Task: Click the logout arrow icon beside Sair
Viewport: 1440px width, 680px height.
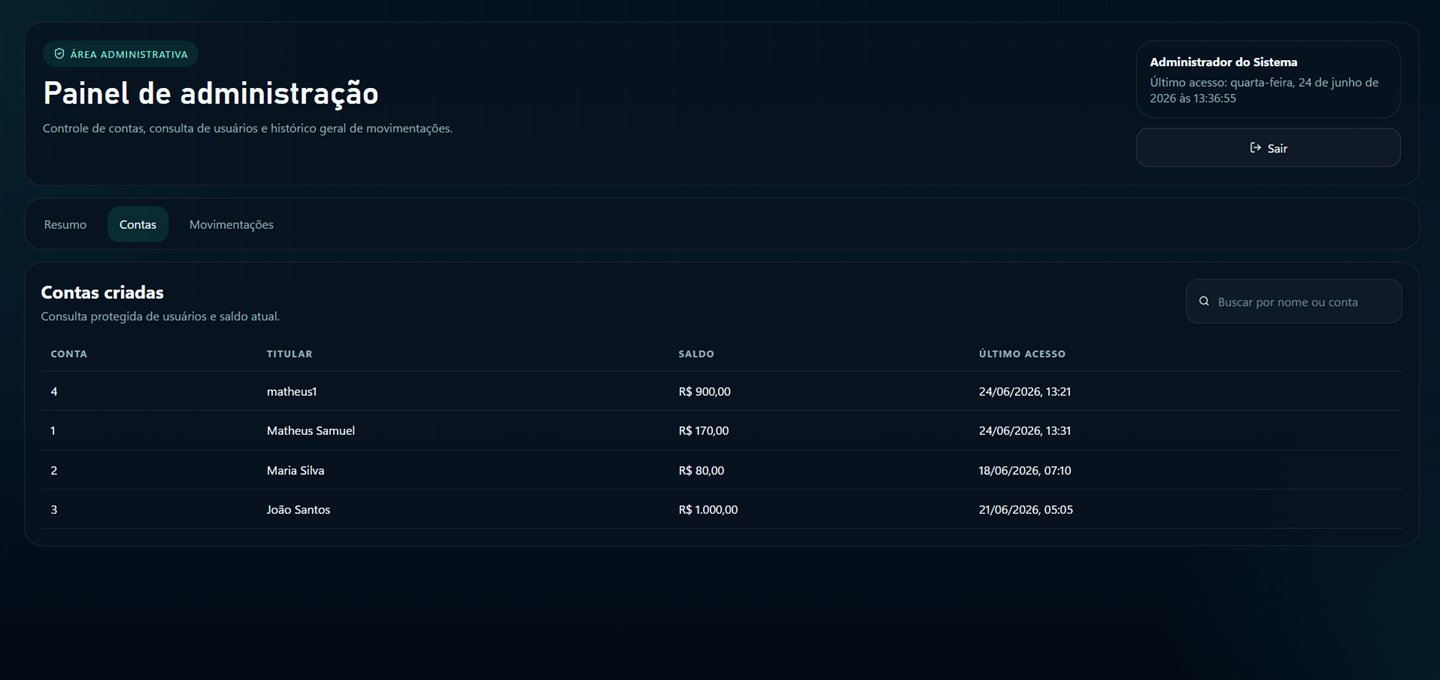Action: coord(1255,148)
